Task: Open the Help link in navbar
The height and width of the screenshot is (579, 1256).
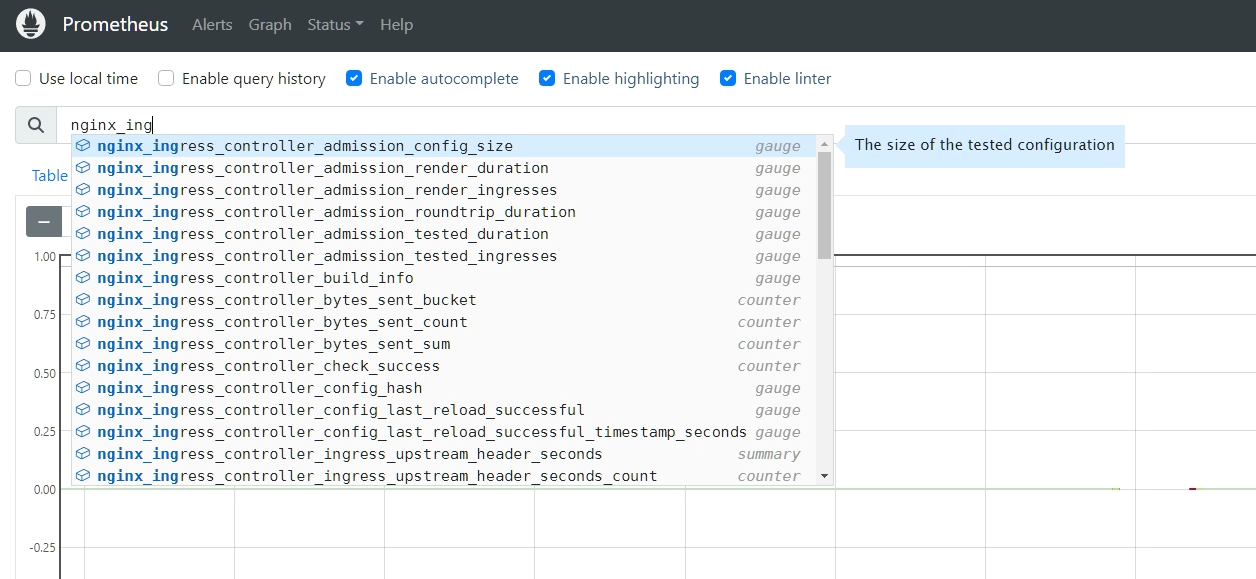Action: [396, 25]
